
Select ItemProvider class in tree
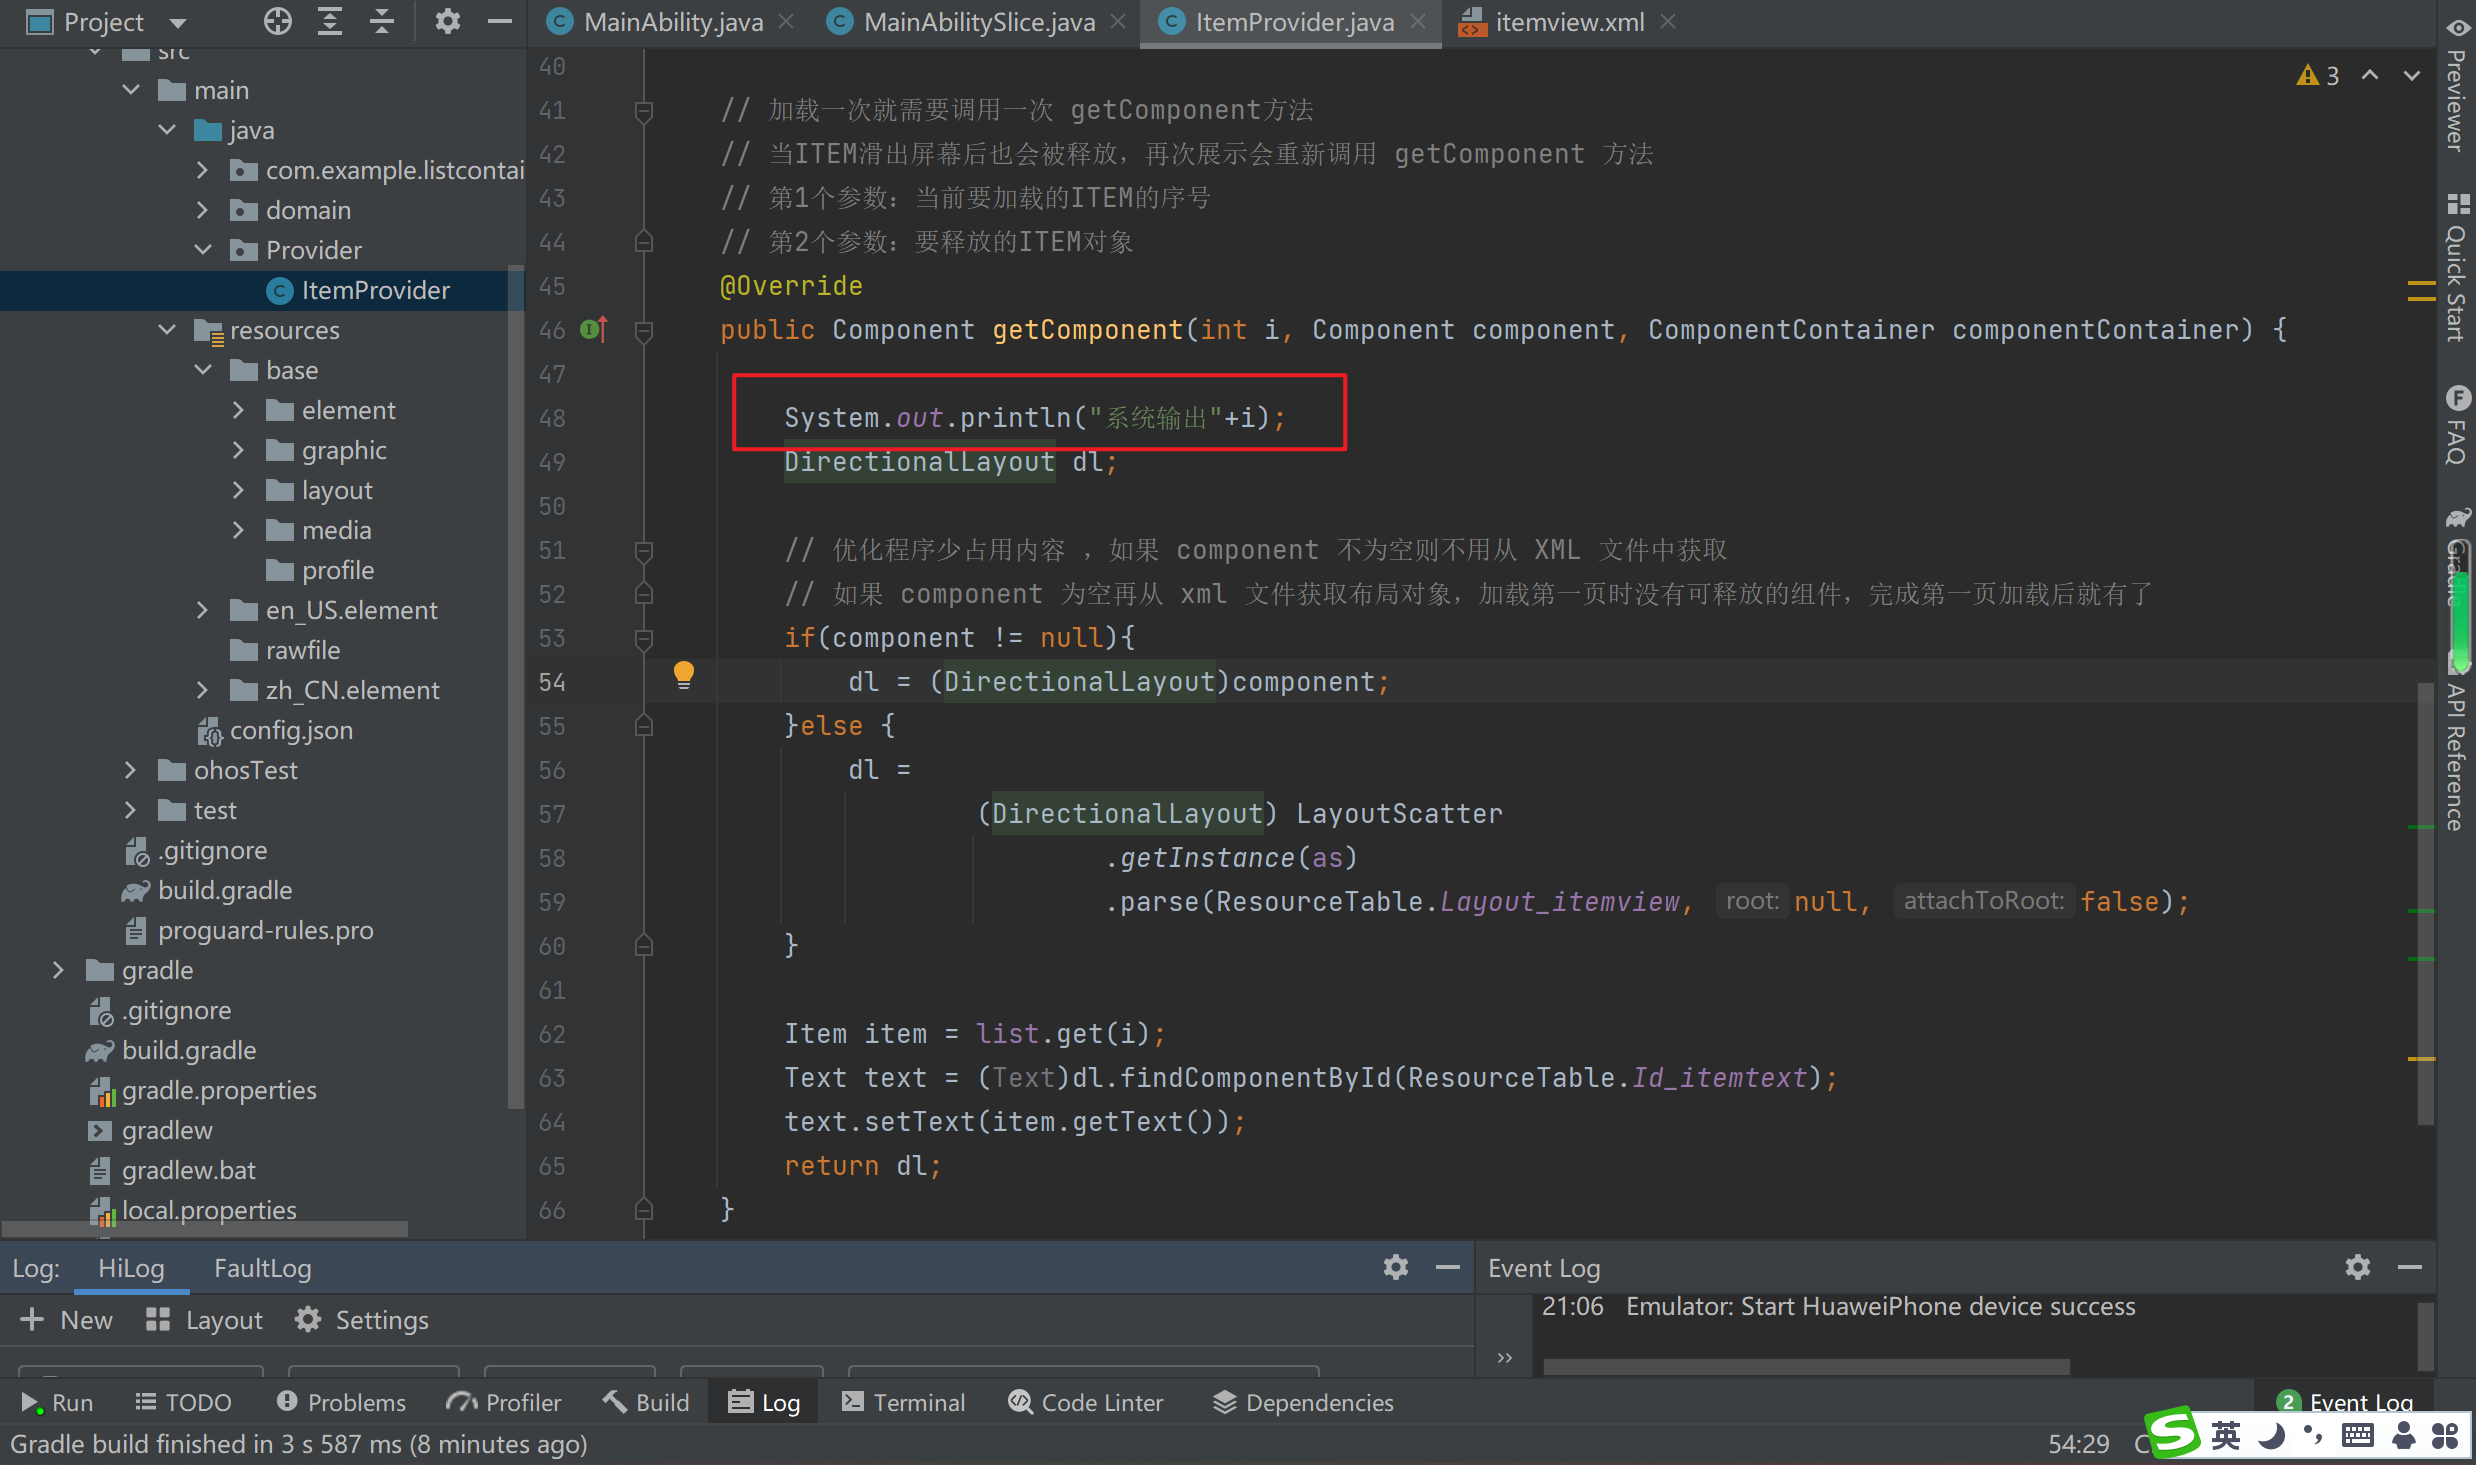pyautogui.click(x=358, y=290)
